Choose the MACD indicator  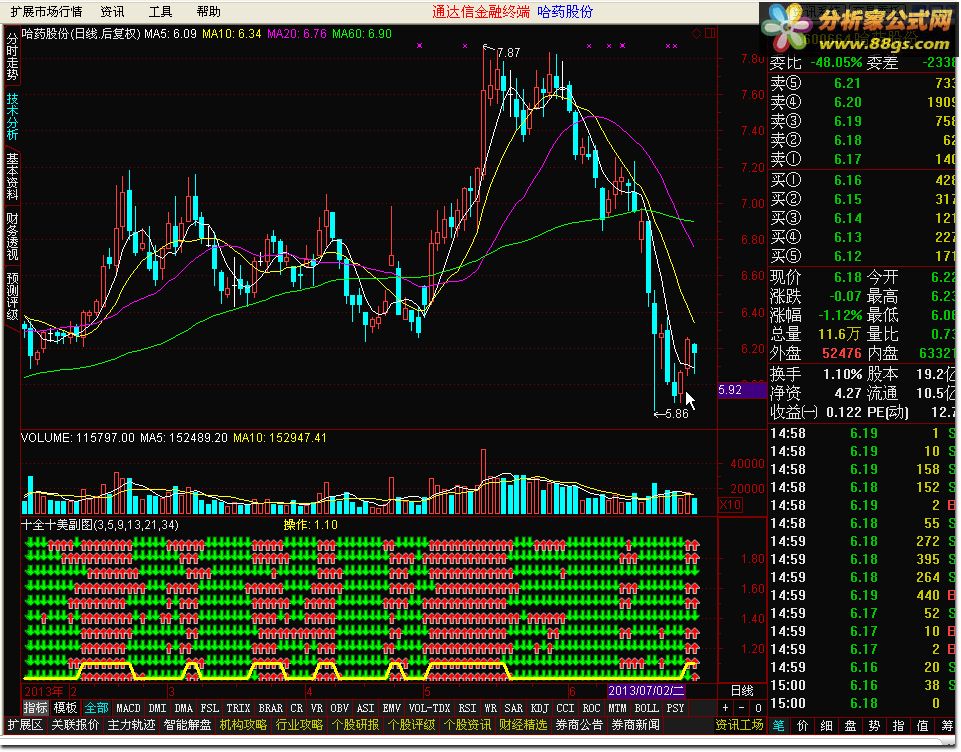[128, 708]
